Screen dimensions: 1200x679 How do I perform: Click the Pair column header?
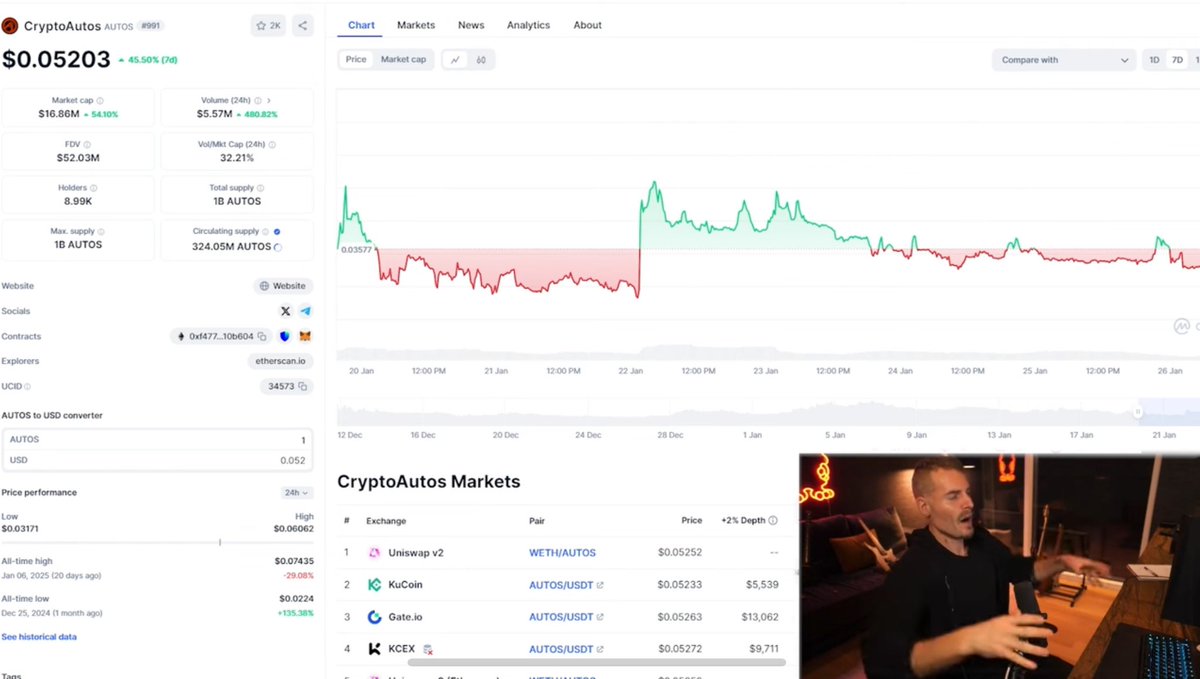click(x=537, y=521)
